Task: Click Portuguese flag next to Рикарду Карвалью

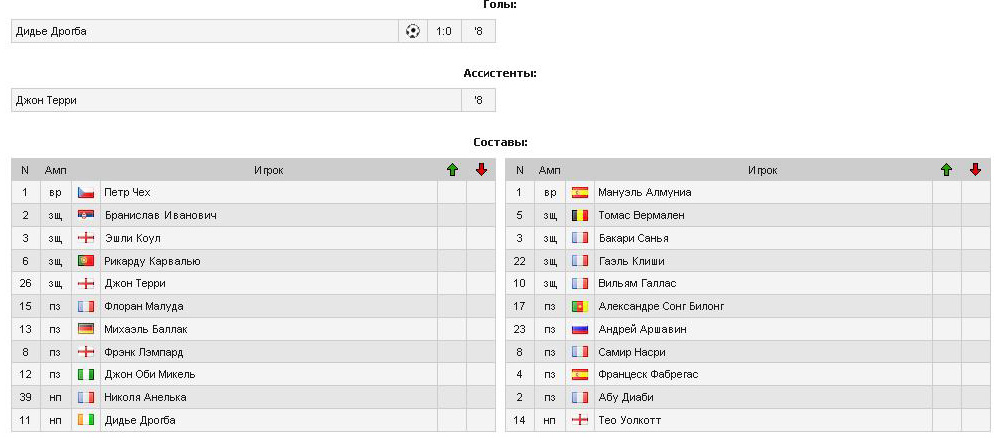Action: coord(86,261)
